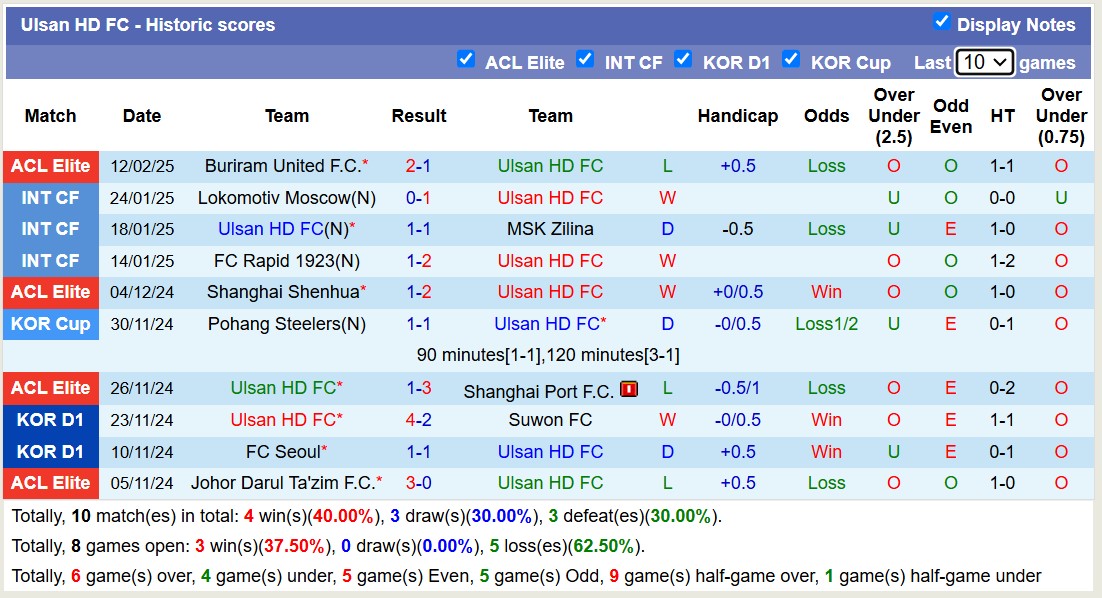Image resolution: width=1102 pixels, height=598 pixels.
Task: Click the ACL Elite tag for 12/02/25
Action: 51,166
